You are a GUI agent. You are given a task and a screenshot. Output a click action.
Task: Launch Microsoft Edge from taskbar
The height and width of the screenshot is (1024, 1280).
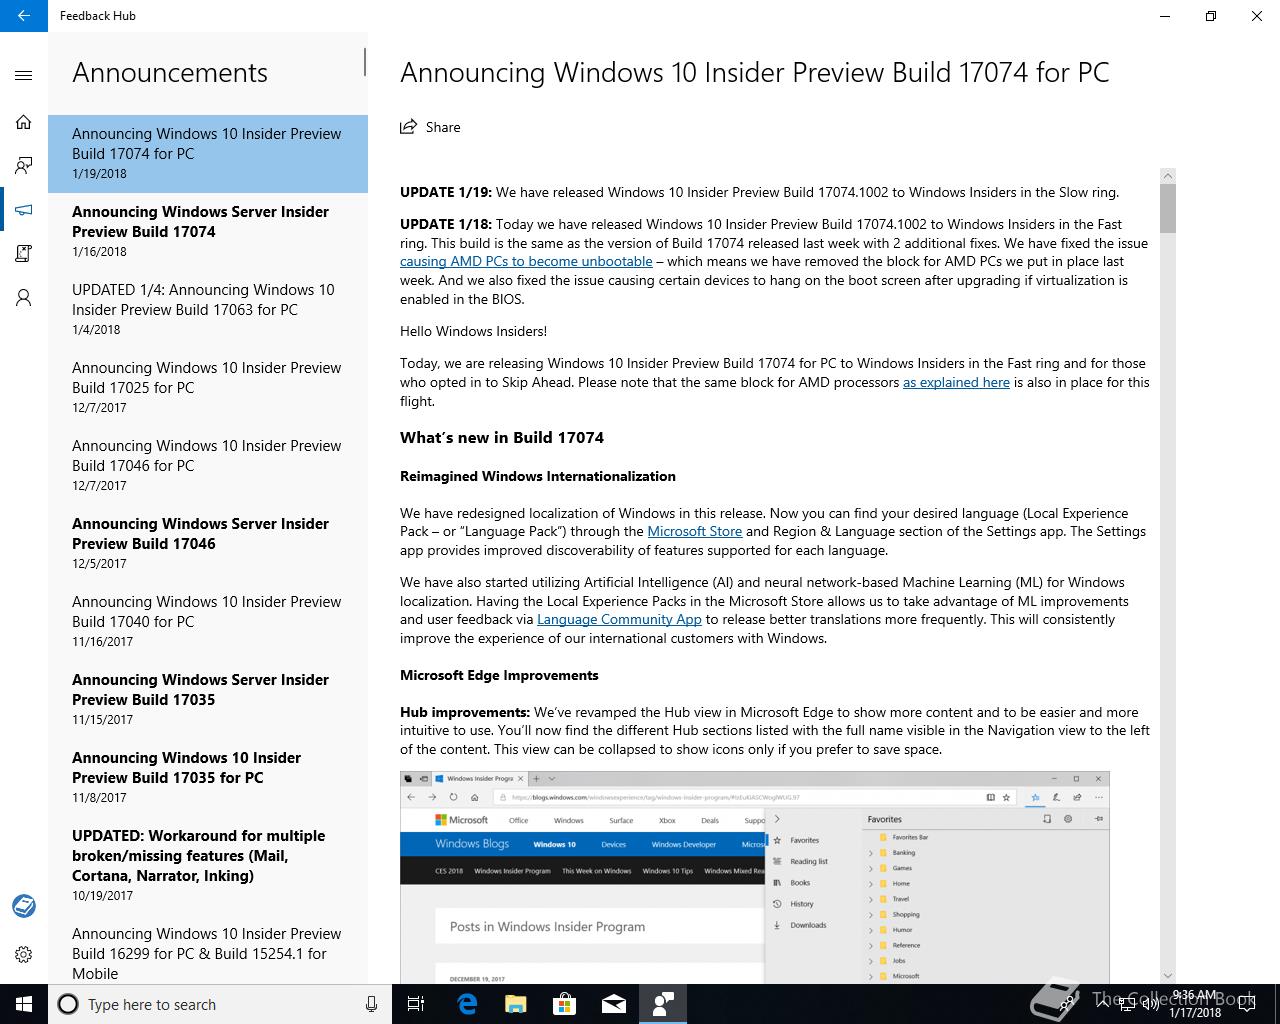click(x=466, y=1004)
